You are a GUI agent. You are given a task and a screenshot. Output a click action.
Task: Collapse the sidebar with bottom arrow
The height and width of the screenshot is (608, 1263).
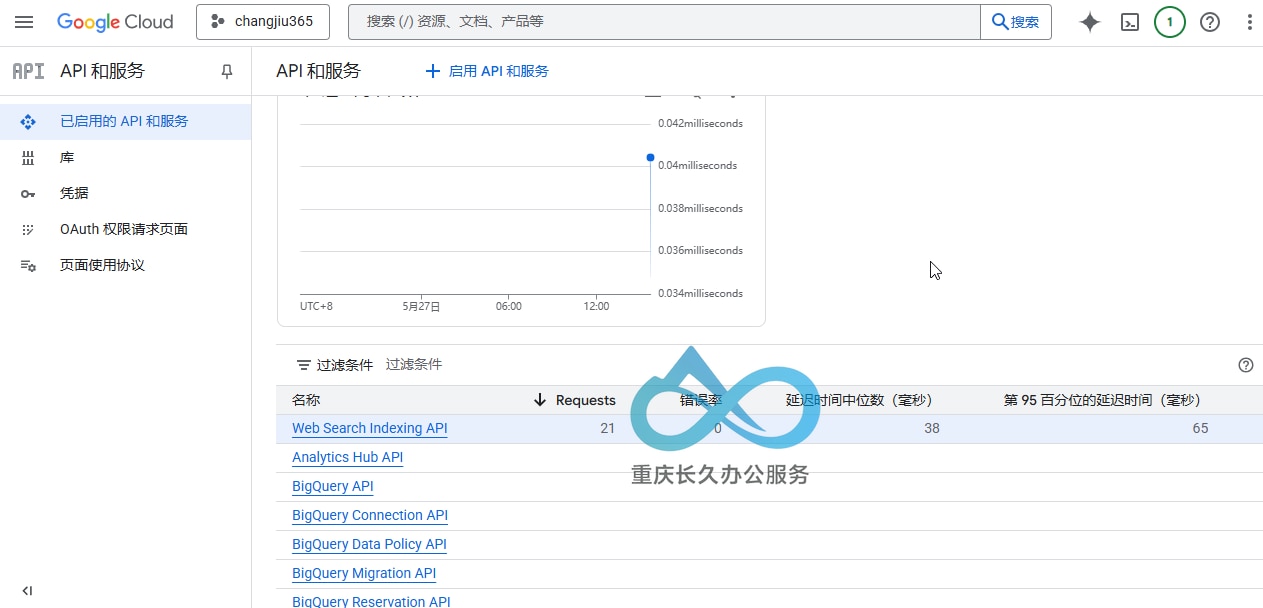click(x=27, y=590)
